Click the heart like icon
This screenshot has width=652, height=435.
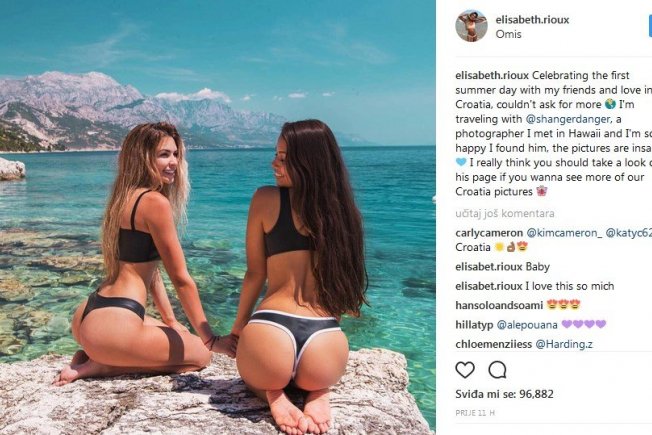coord(465,370)
